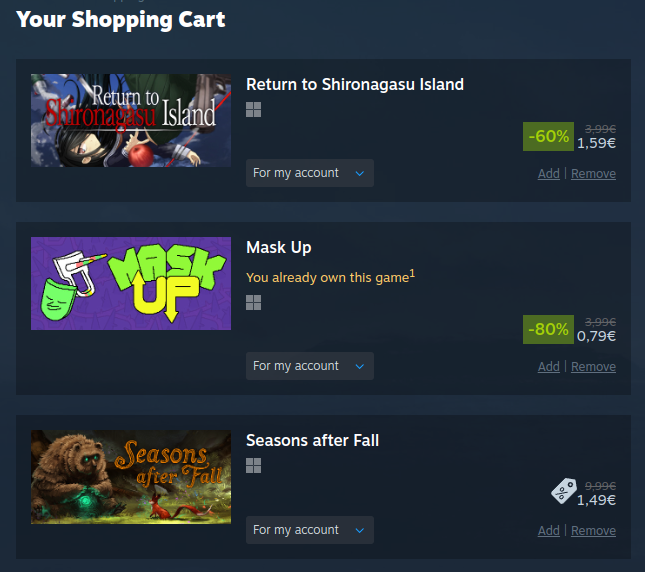Click Windows icon under Seasons after Fall
Image resolution: width=645 pixels, height=572 pixels.
(x=253, y=465)
